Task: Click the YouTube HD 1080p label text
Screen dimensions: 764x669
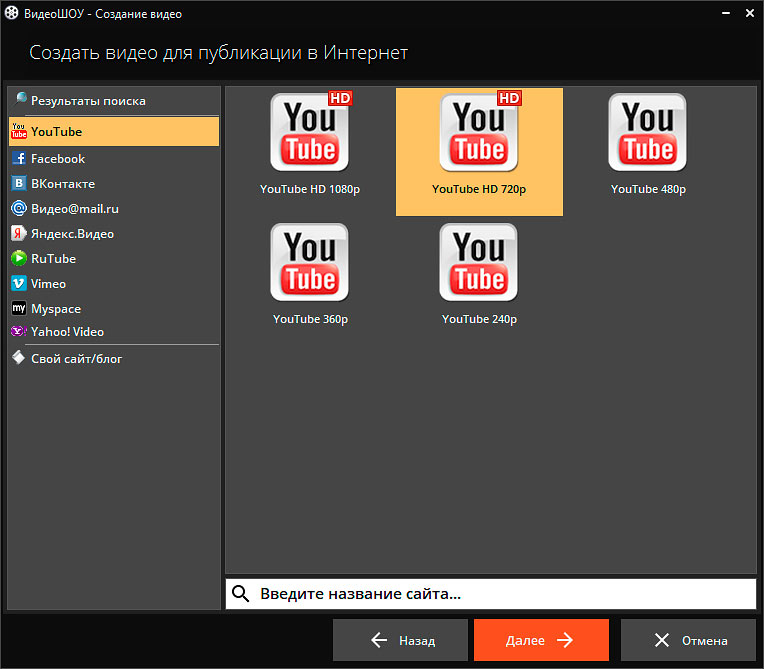Action: (x=310, y=189)
